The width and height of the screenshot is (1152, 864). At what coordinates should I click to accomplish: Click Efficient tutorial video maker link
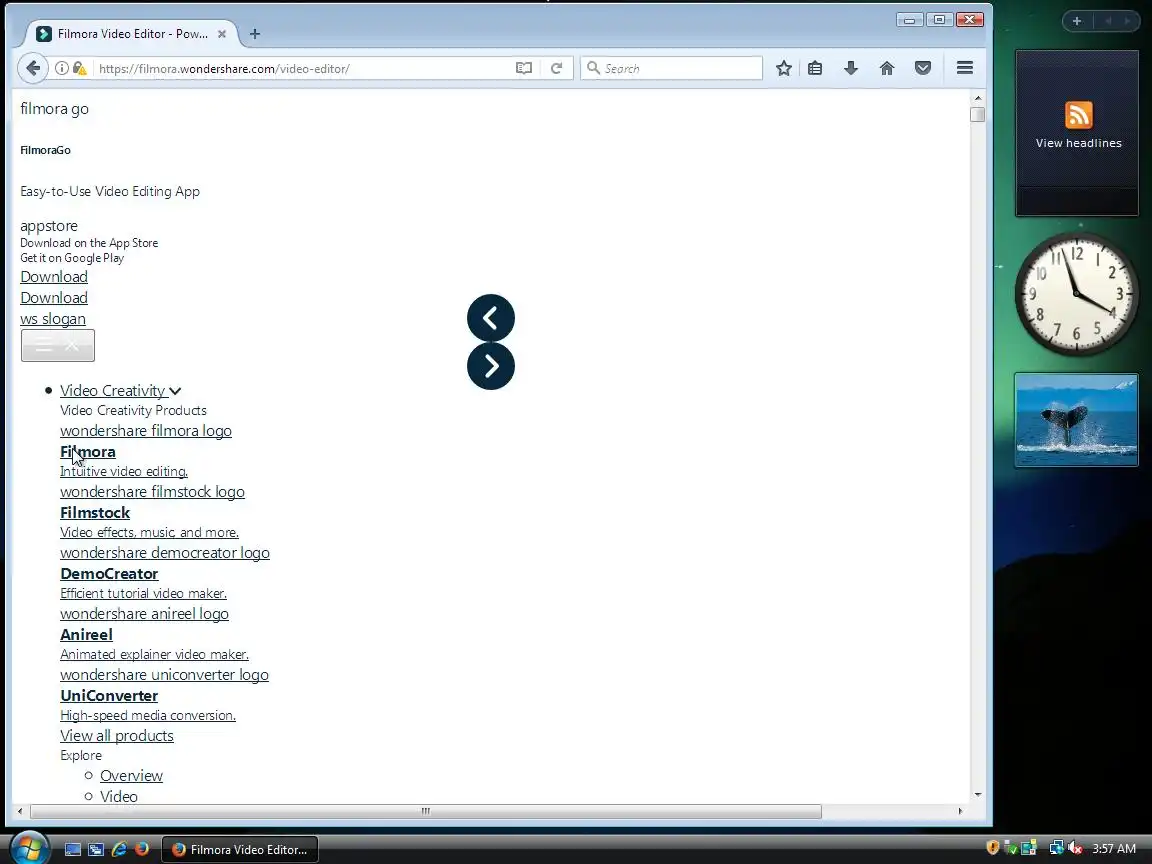[x=143, y=594]
